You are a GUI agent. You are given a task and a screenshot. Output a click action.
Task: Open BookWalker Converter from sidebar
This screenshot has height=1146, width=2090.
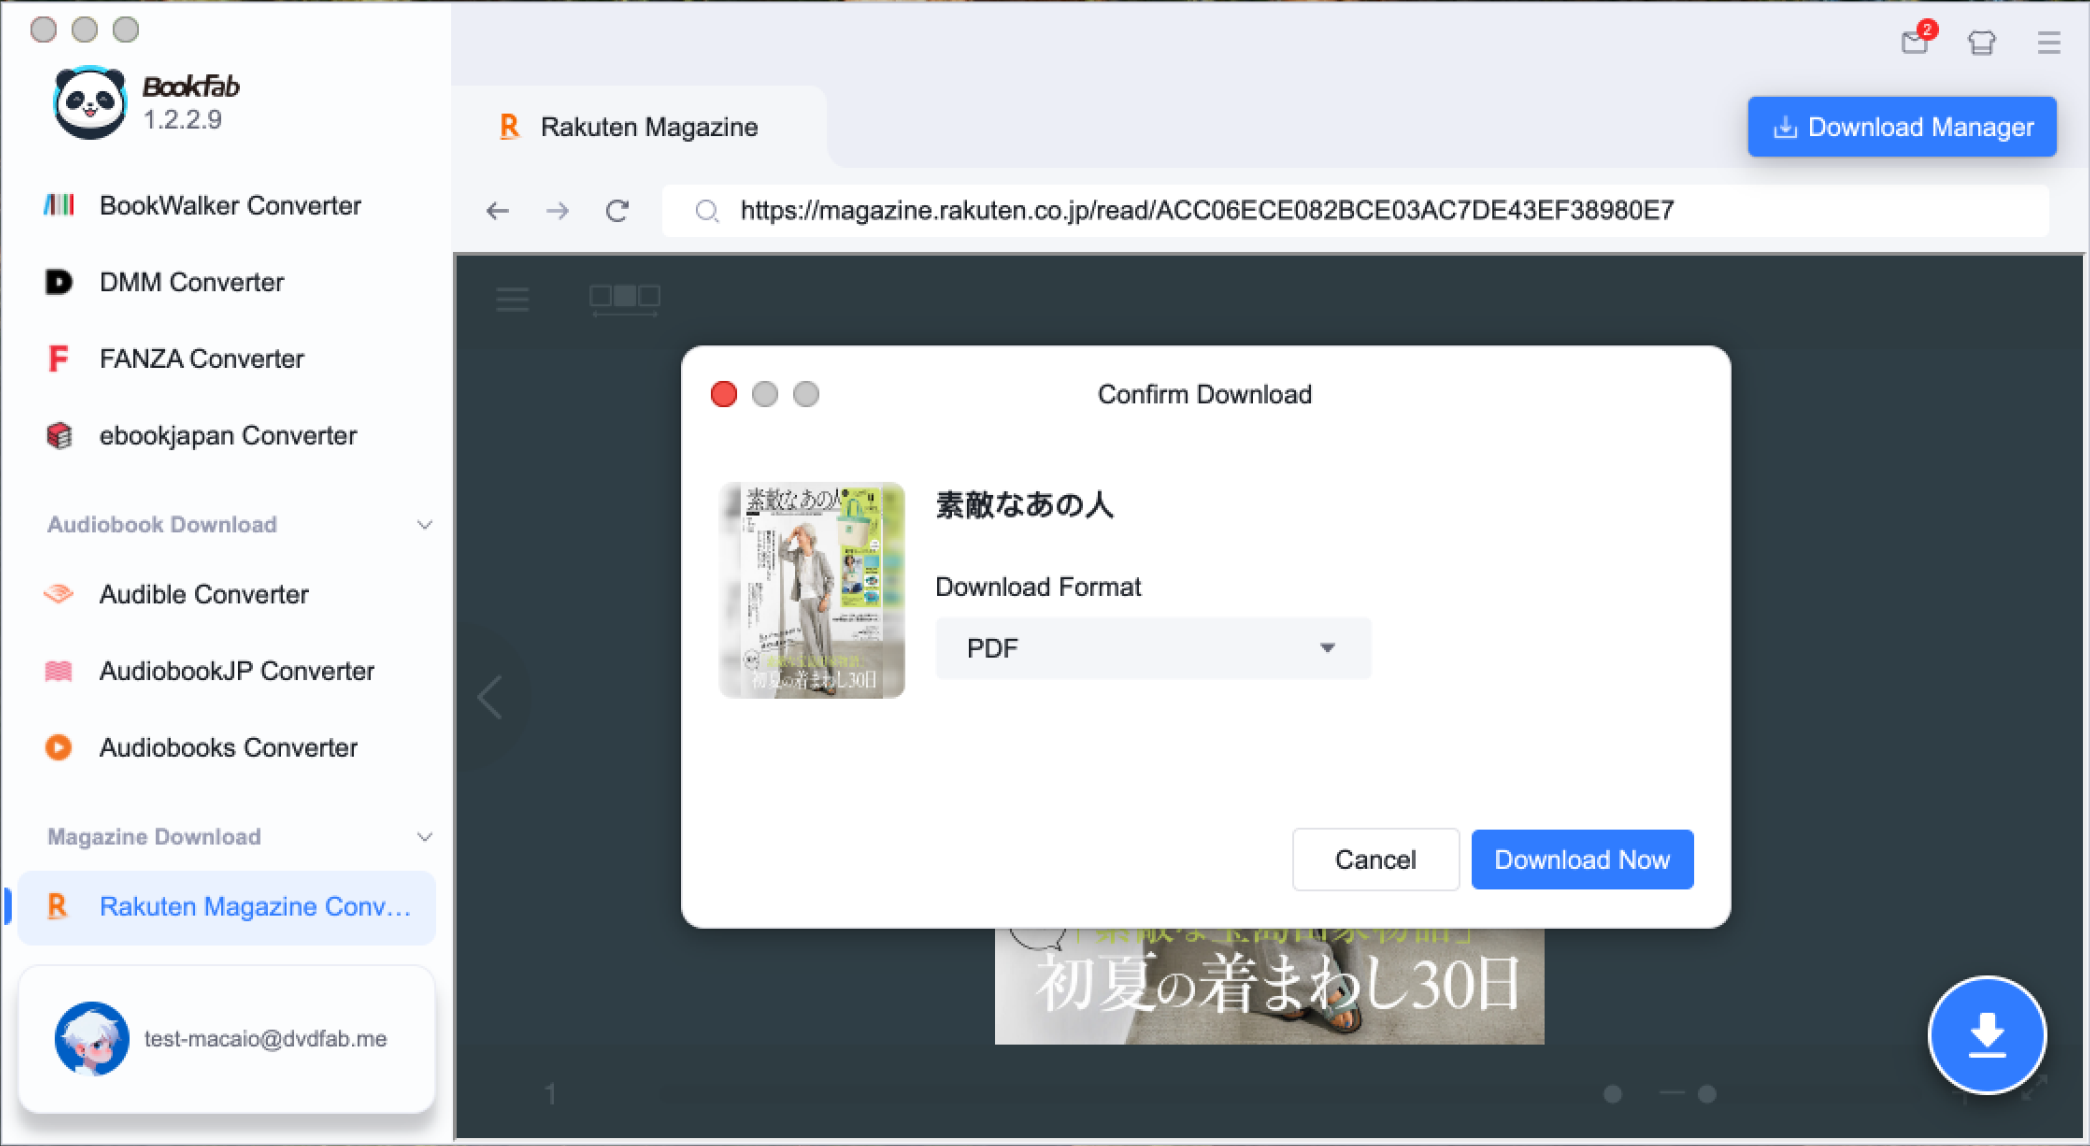coord(228,205)
